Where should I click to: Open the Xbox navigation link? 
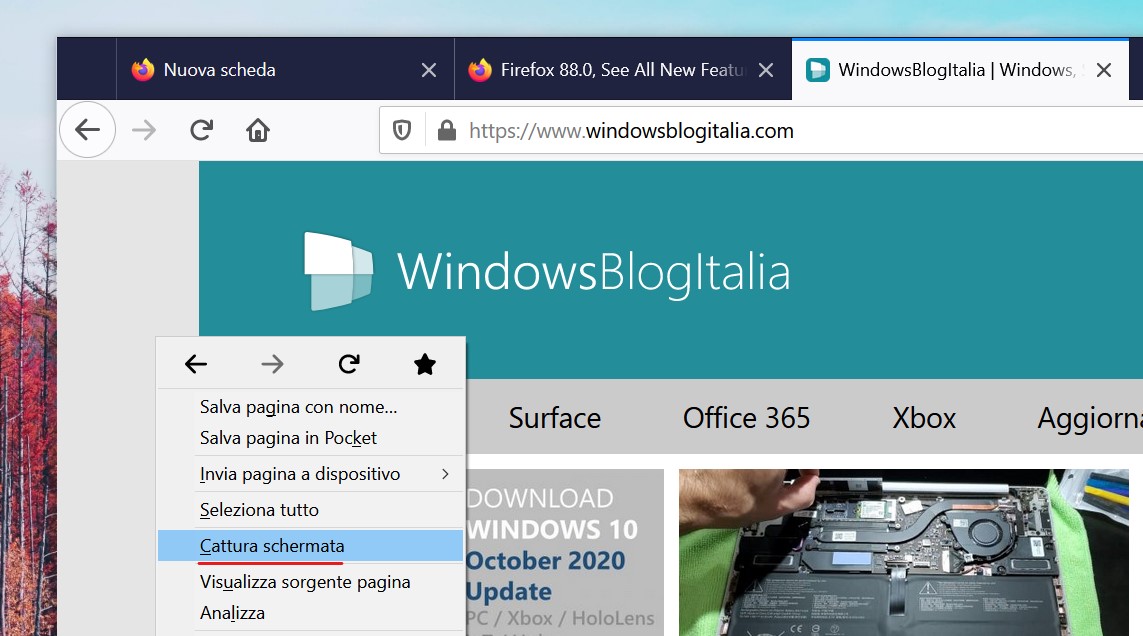coord(924,418)
